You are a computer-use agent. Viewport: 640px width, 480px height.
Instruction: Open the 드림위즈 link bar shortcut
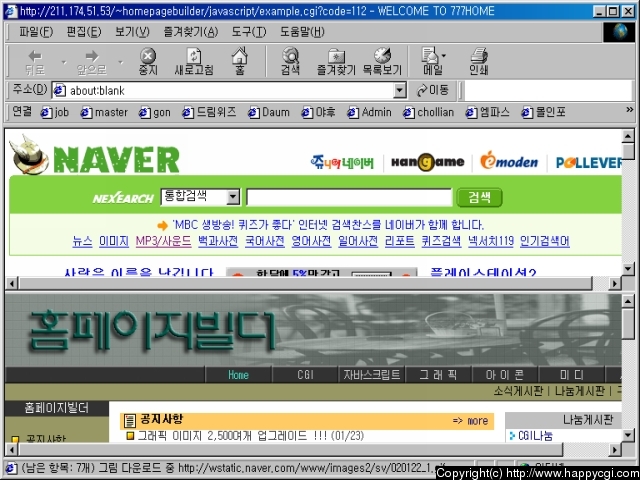pos(209,112)
